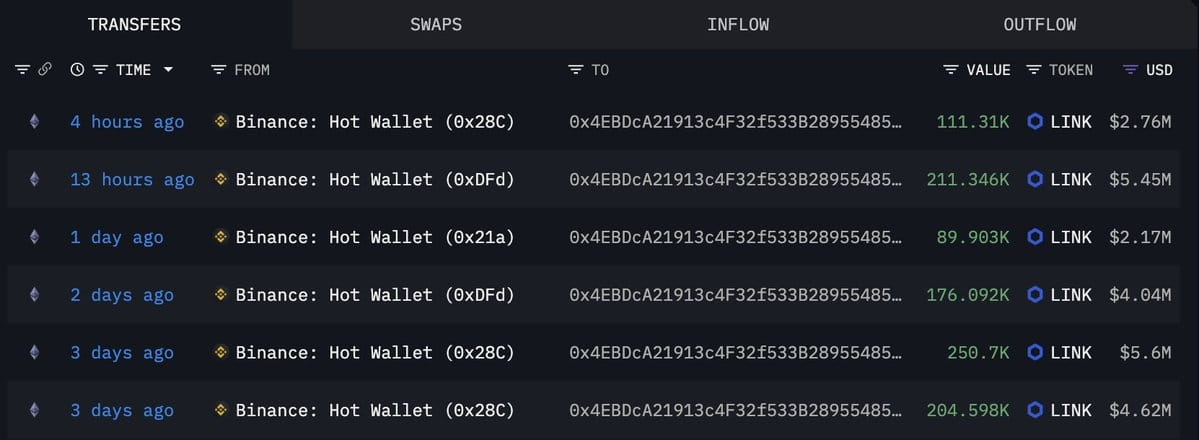Open the purple USD column filter
1199x440 pixels.
pos(1130,70)
